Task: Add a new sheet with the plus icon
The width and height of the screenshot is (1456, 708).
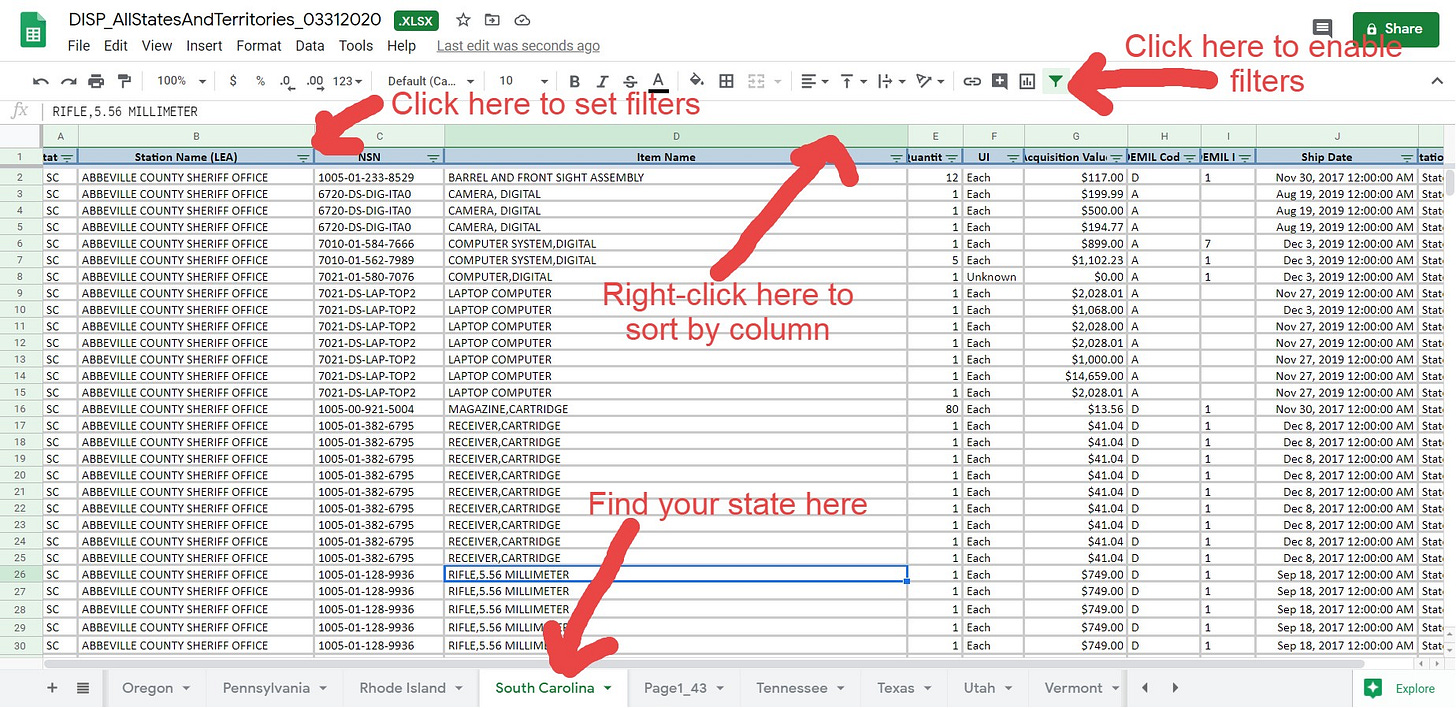Action: [x=52, y=688]
